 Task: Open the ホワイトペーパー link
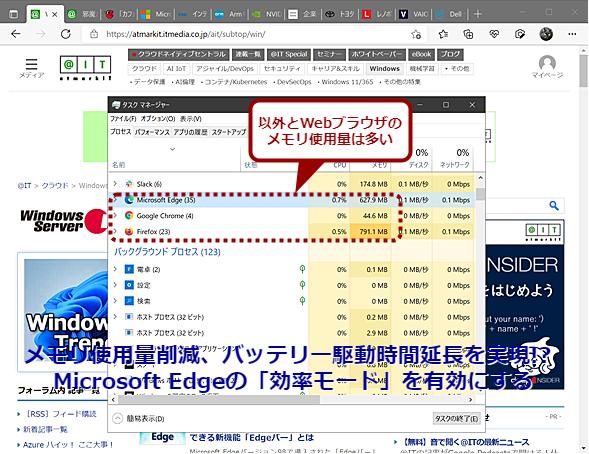(377, 54)
